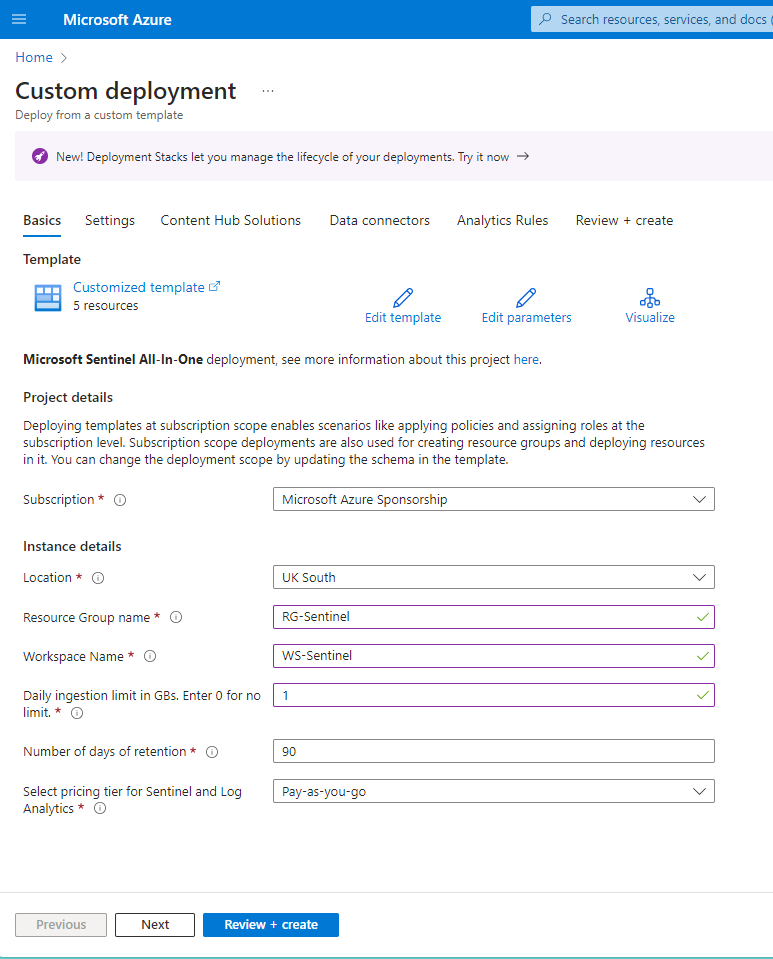Image resolution: width=773 pixels, height=959 pixels.
Task: Click the Number of days retention field
Action: pos(494,751)
